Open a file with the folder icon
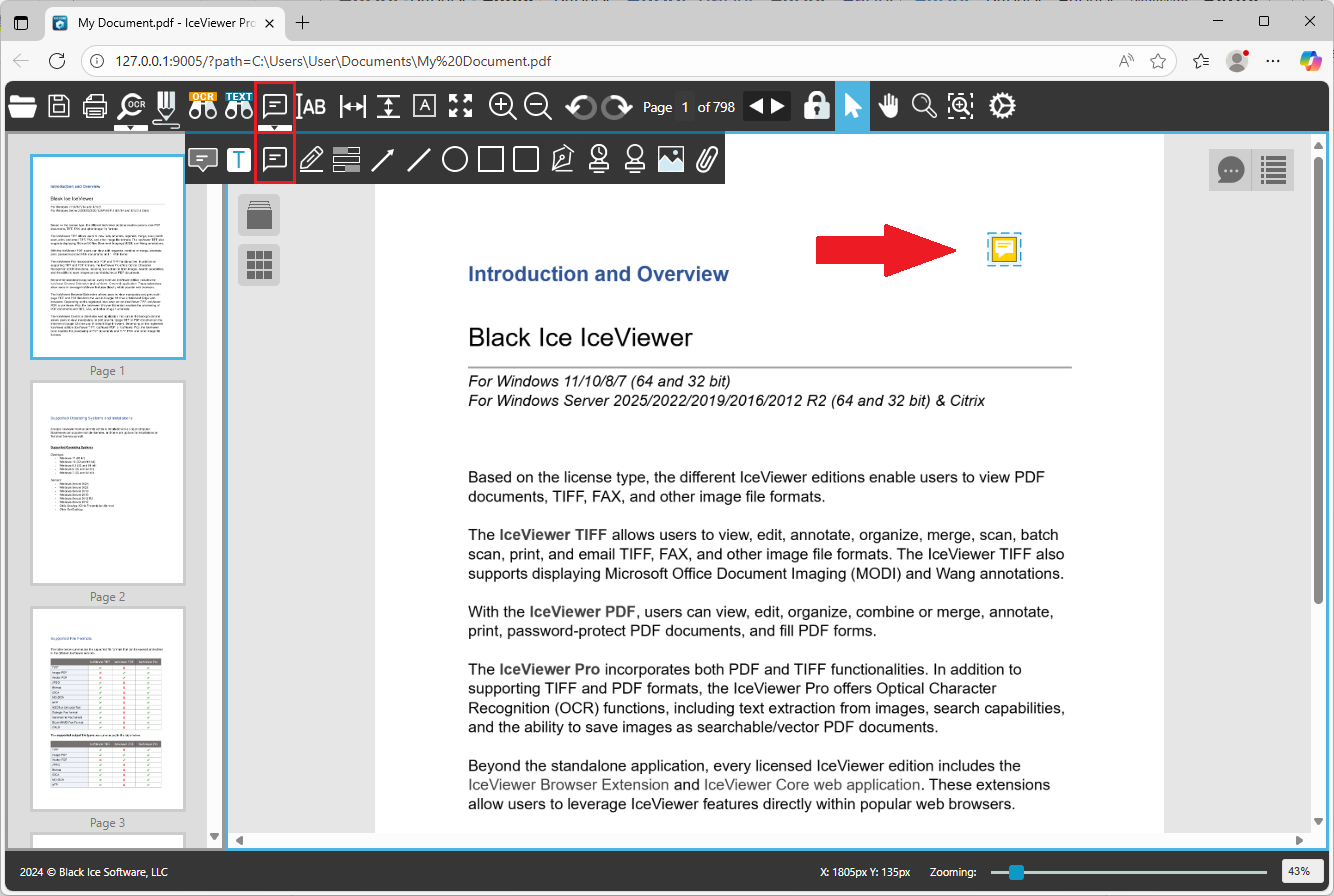Viewport: 1334px width, 896px height. [22, 106]
